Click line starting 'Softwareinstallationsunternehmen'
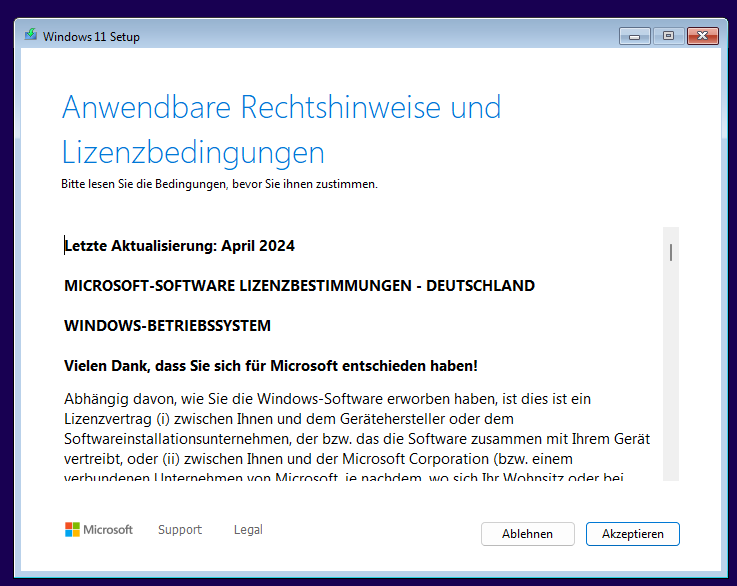Viewport: 737px width, 586px height. [357, 439]
